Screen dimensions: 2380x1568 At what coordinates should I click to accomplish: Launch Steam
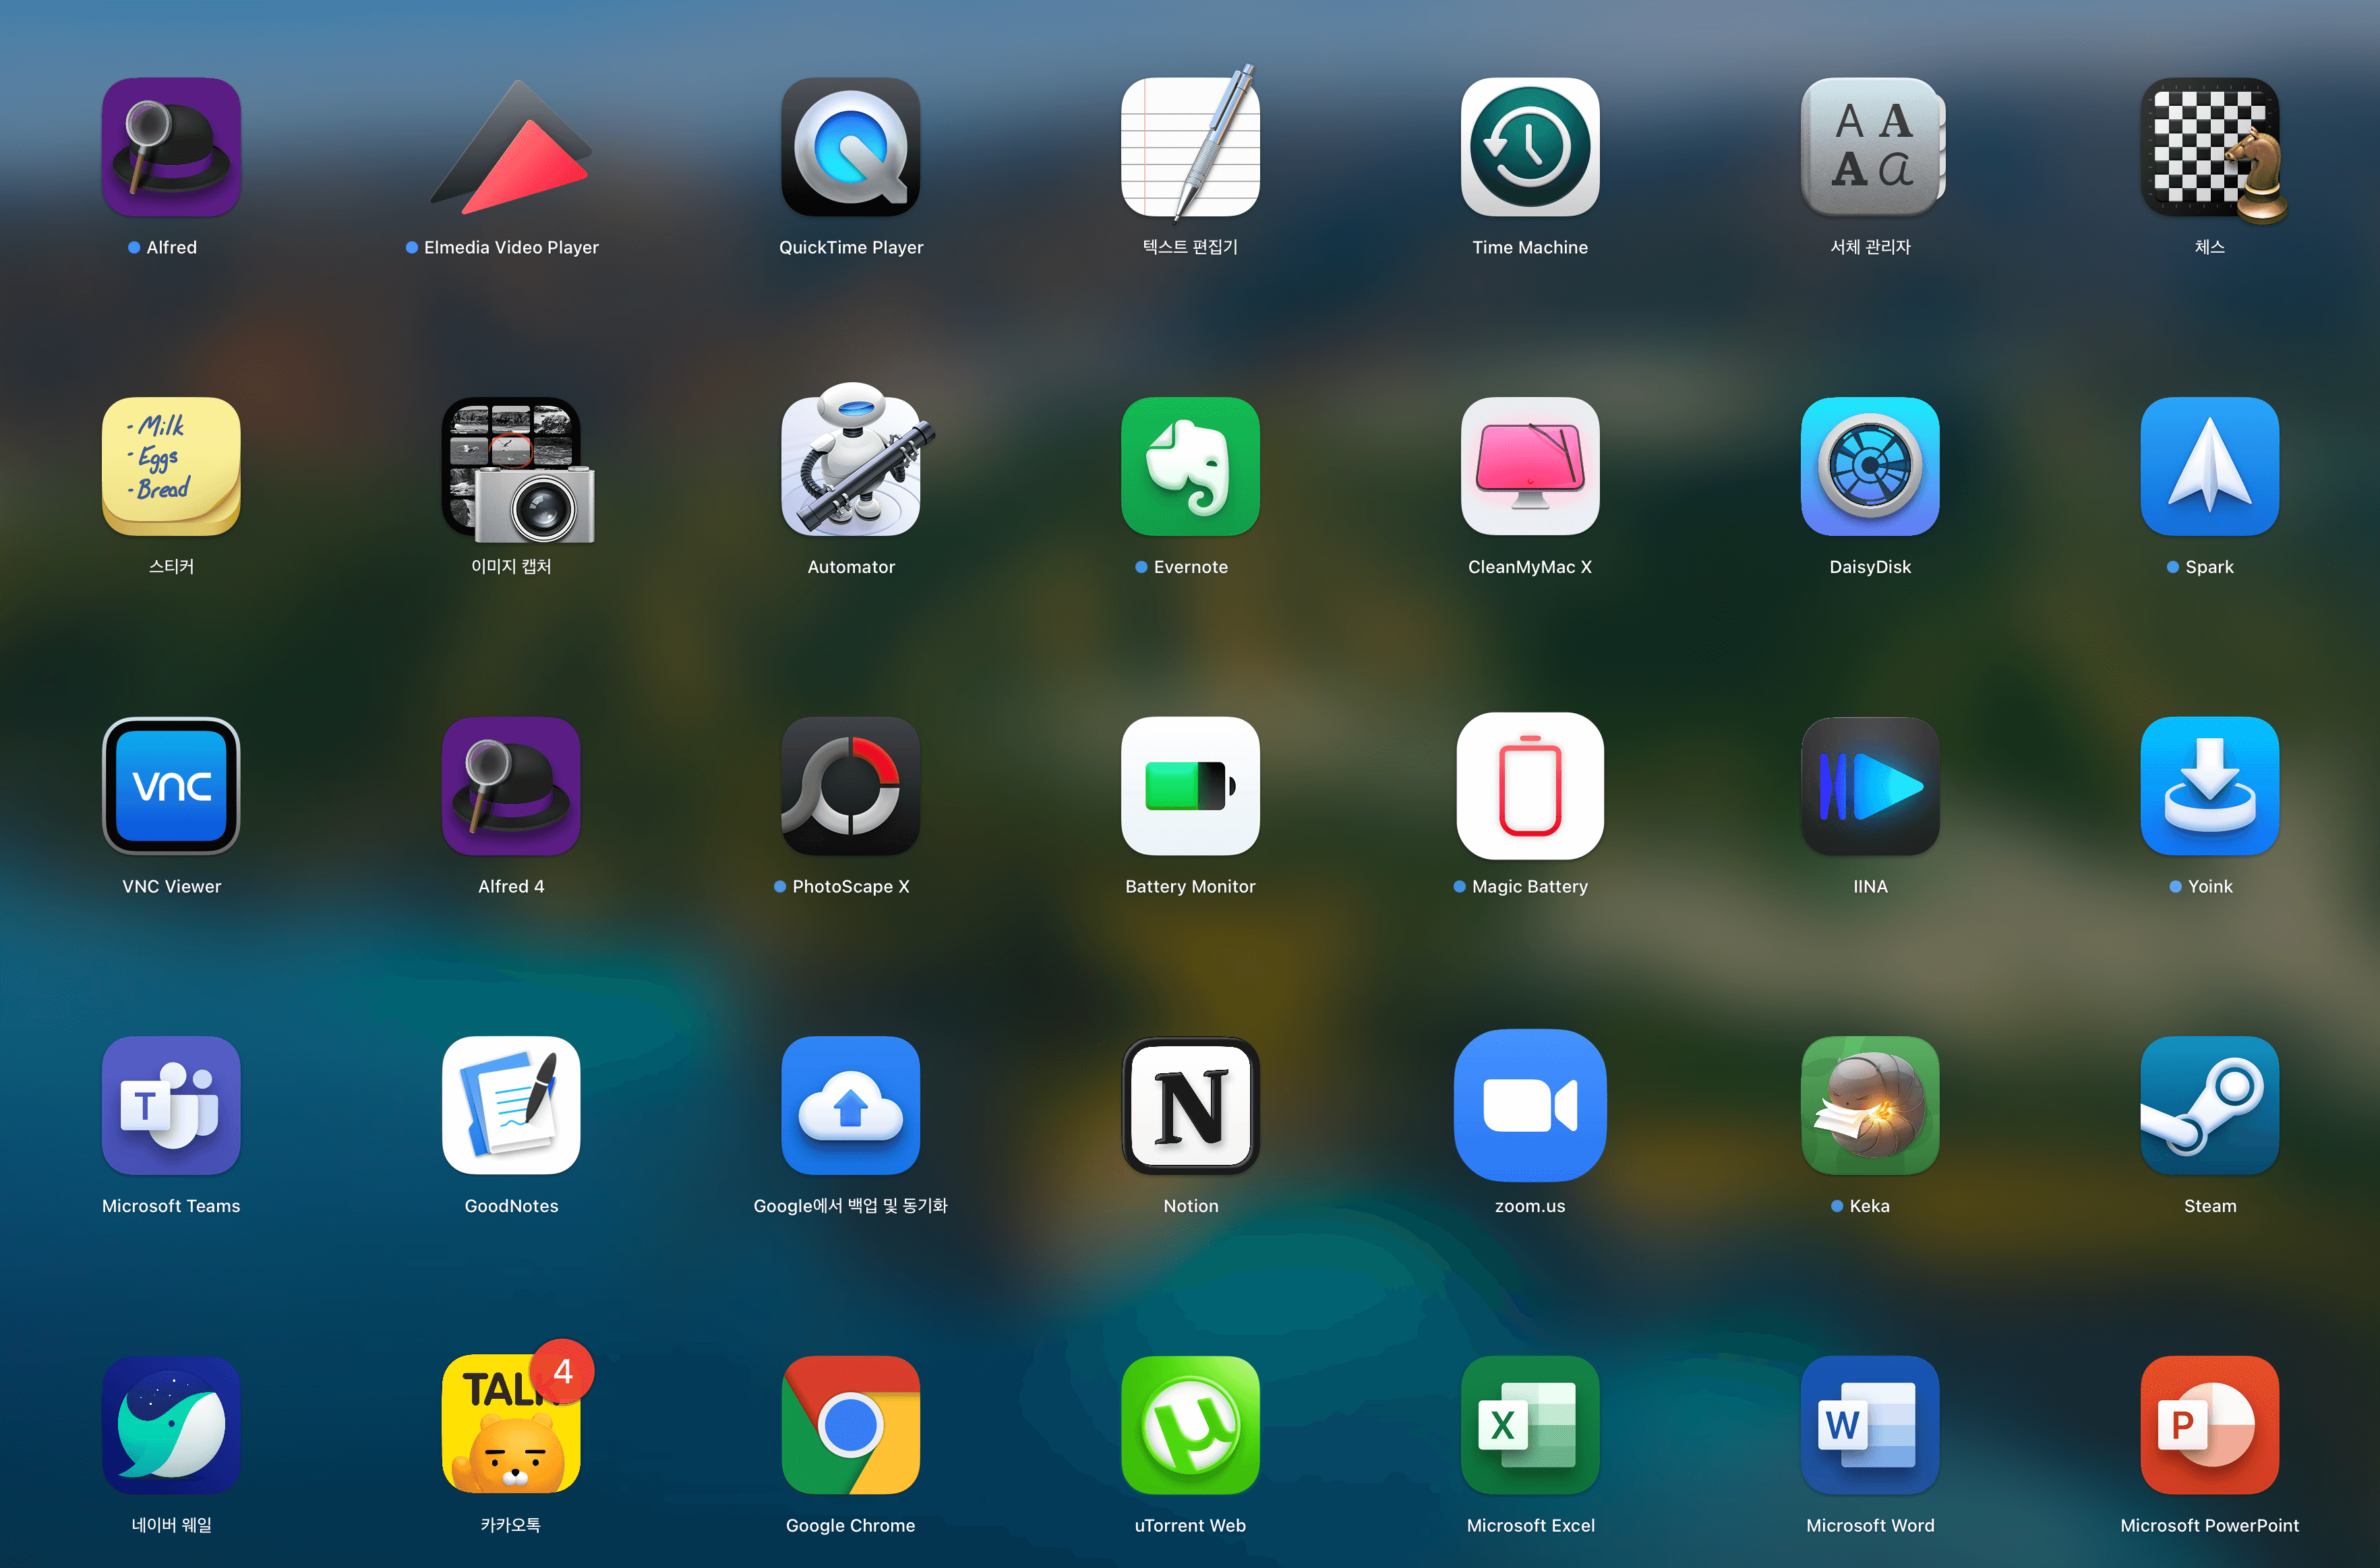click(2209, 1105)
